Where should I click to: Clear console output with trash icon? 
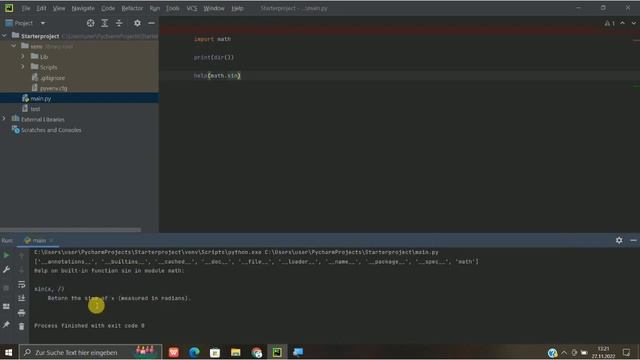coord(22,326)
